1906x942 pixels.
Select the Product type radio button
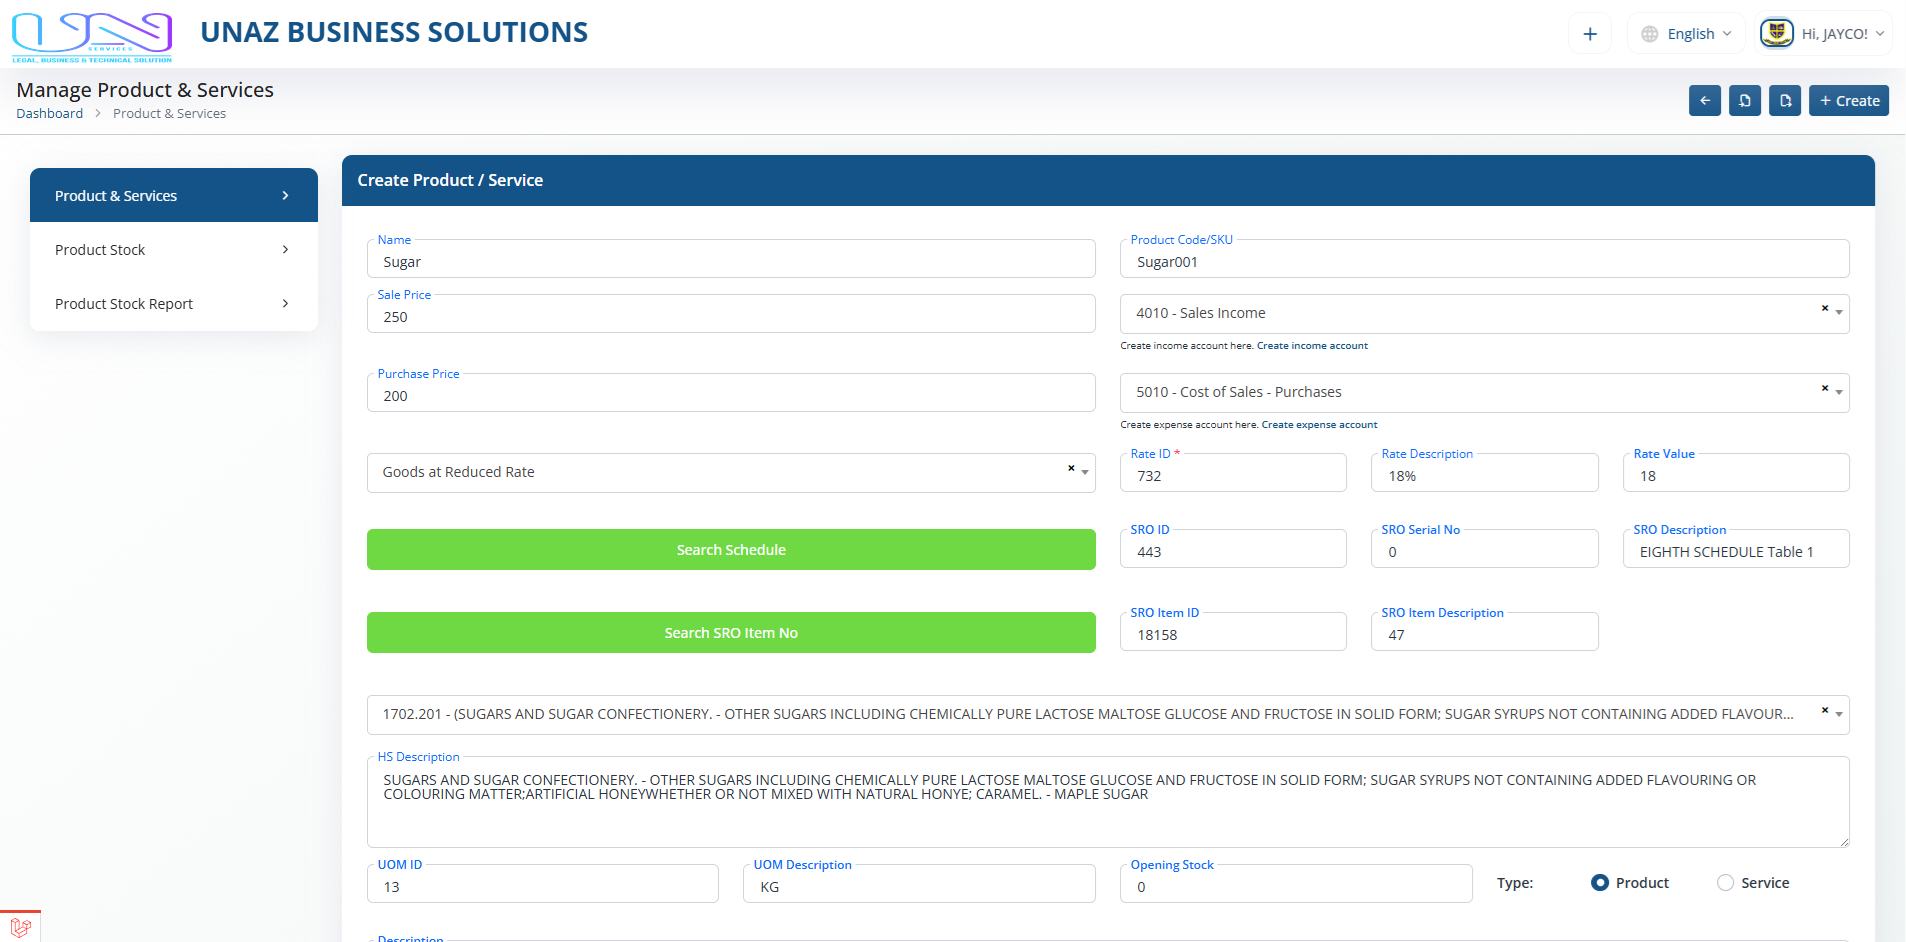pos(1600,883)
